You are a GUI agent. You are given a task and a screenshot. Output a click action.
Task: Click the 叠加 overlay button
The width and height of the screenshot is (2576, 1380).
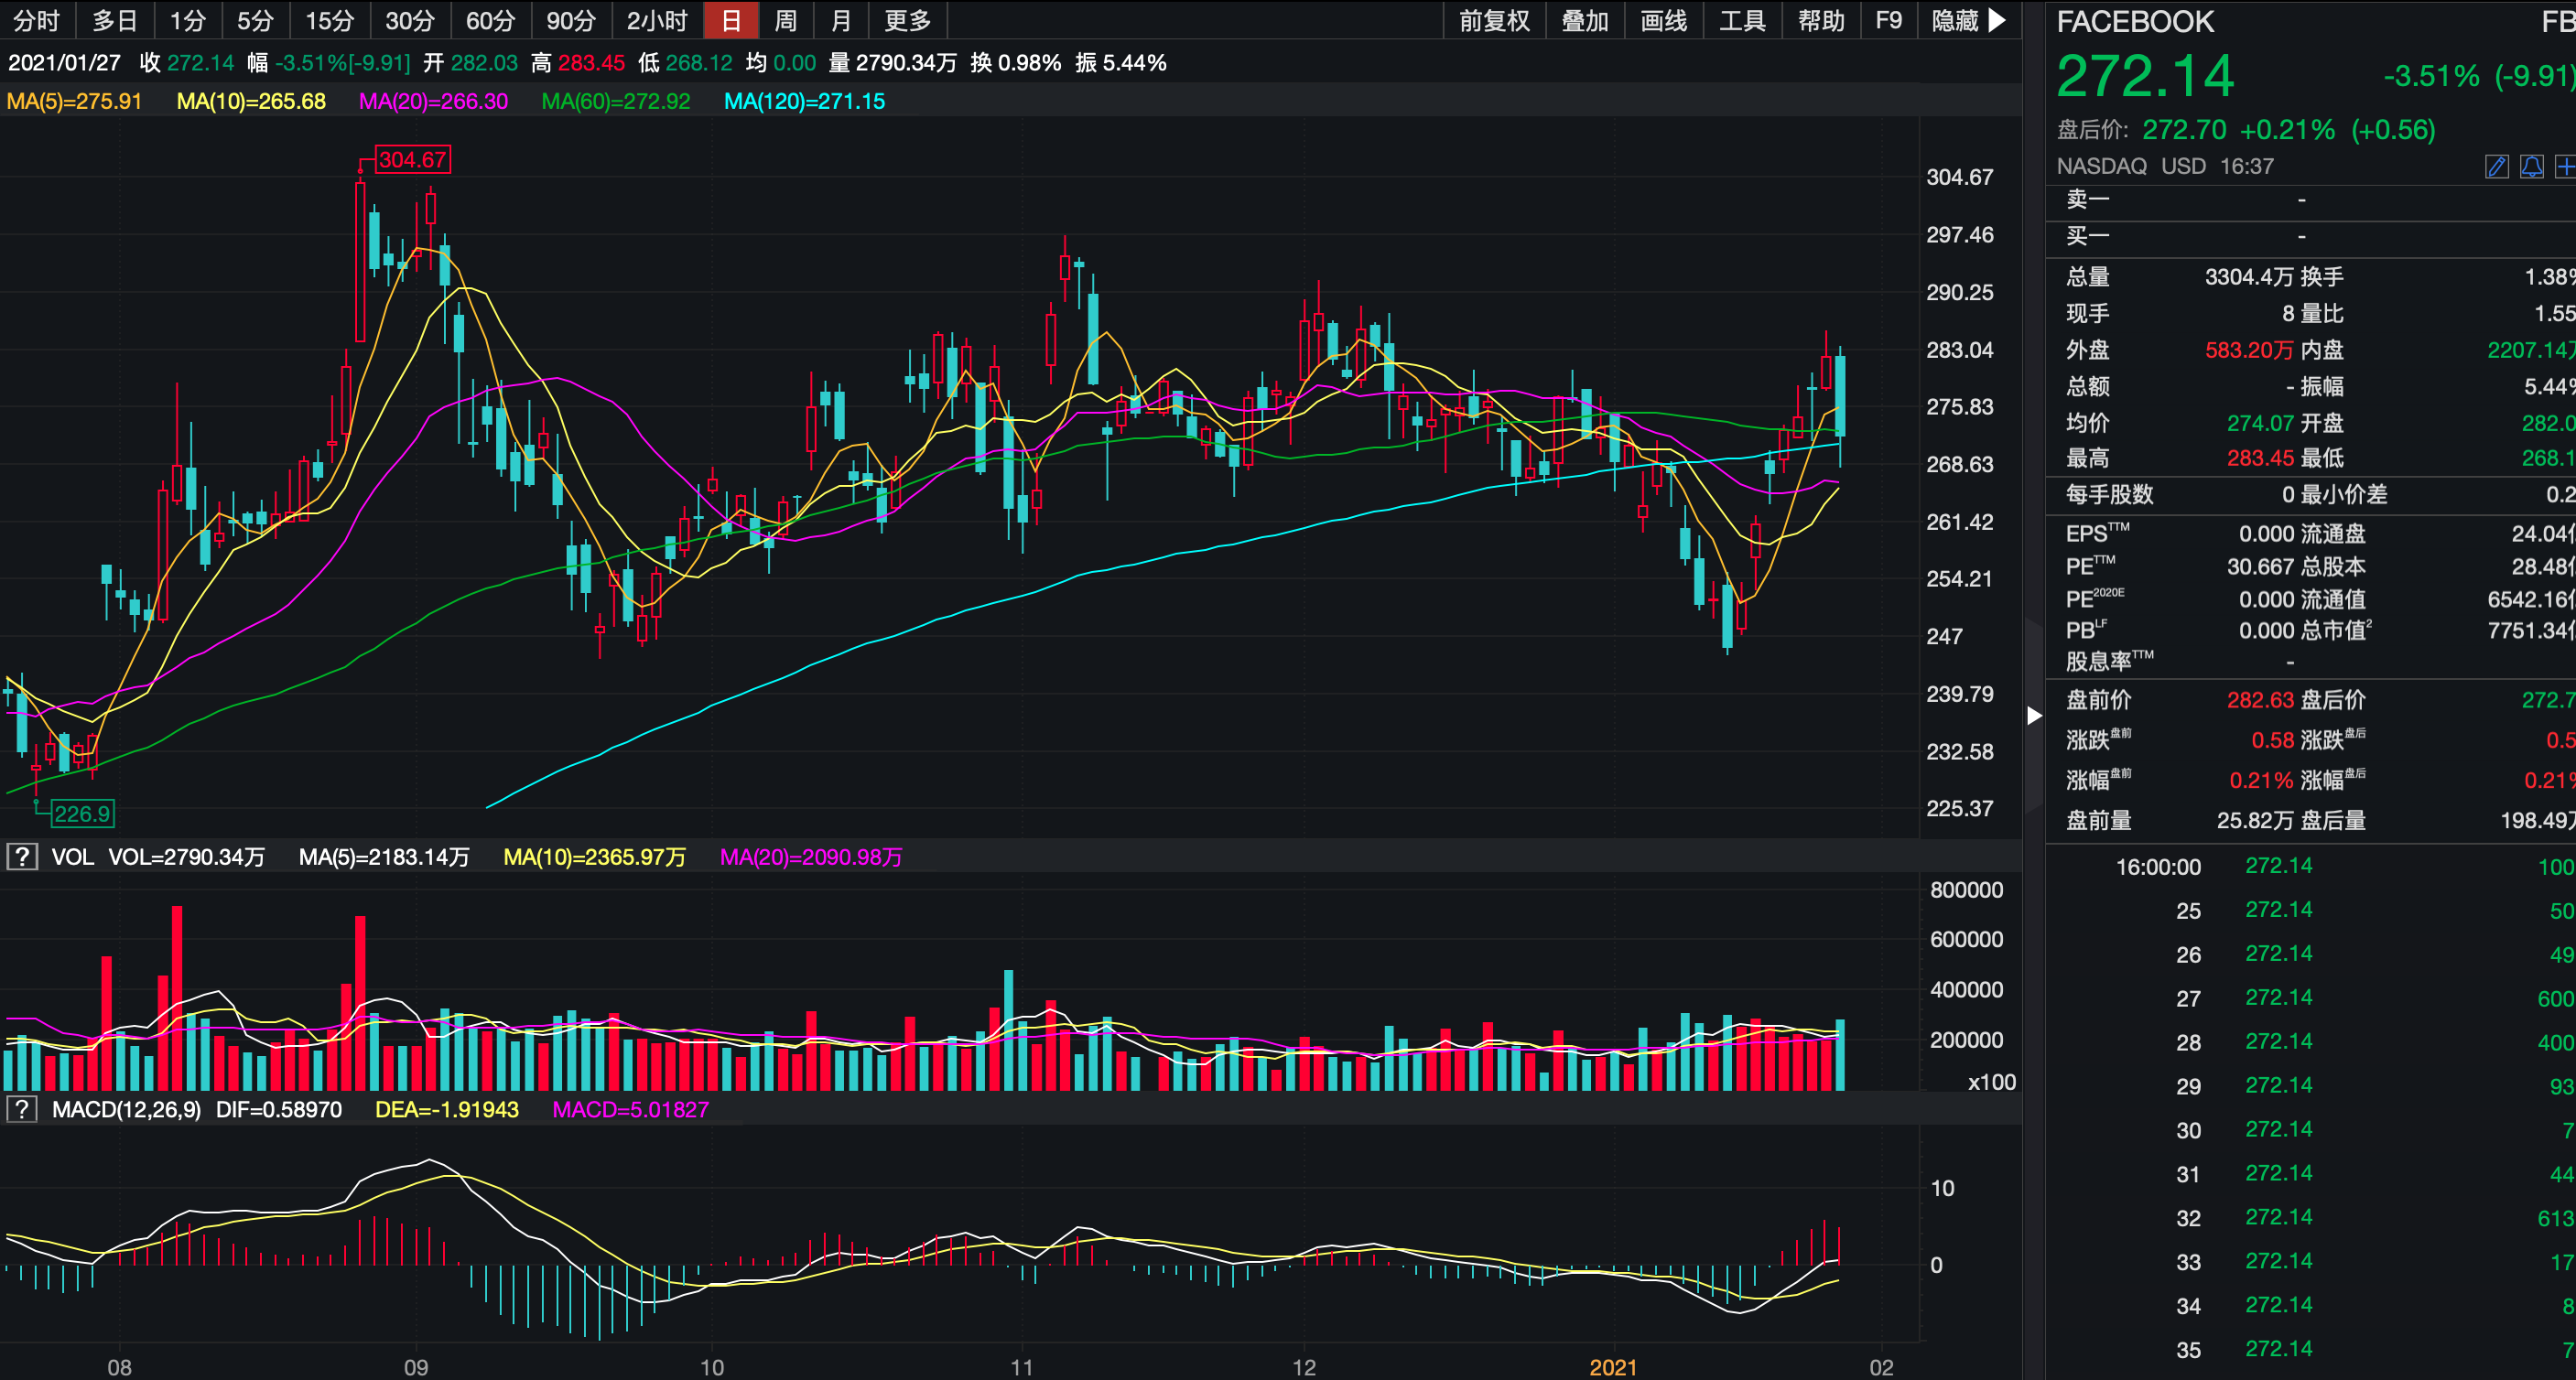pyautogui.click(x=1585, y=20)
